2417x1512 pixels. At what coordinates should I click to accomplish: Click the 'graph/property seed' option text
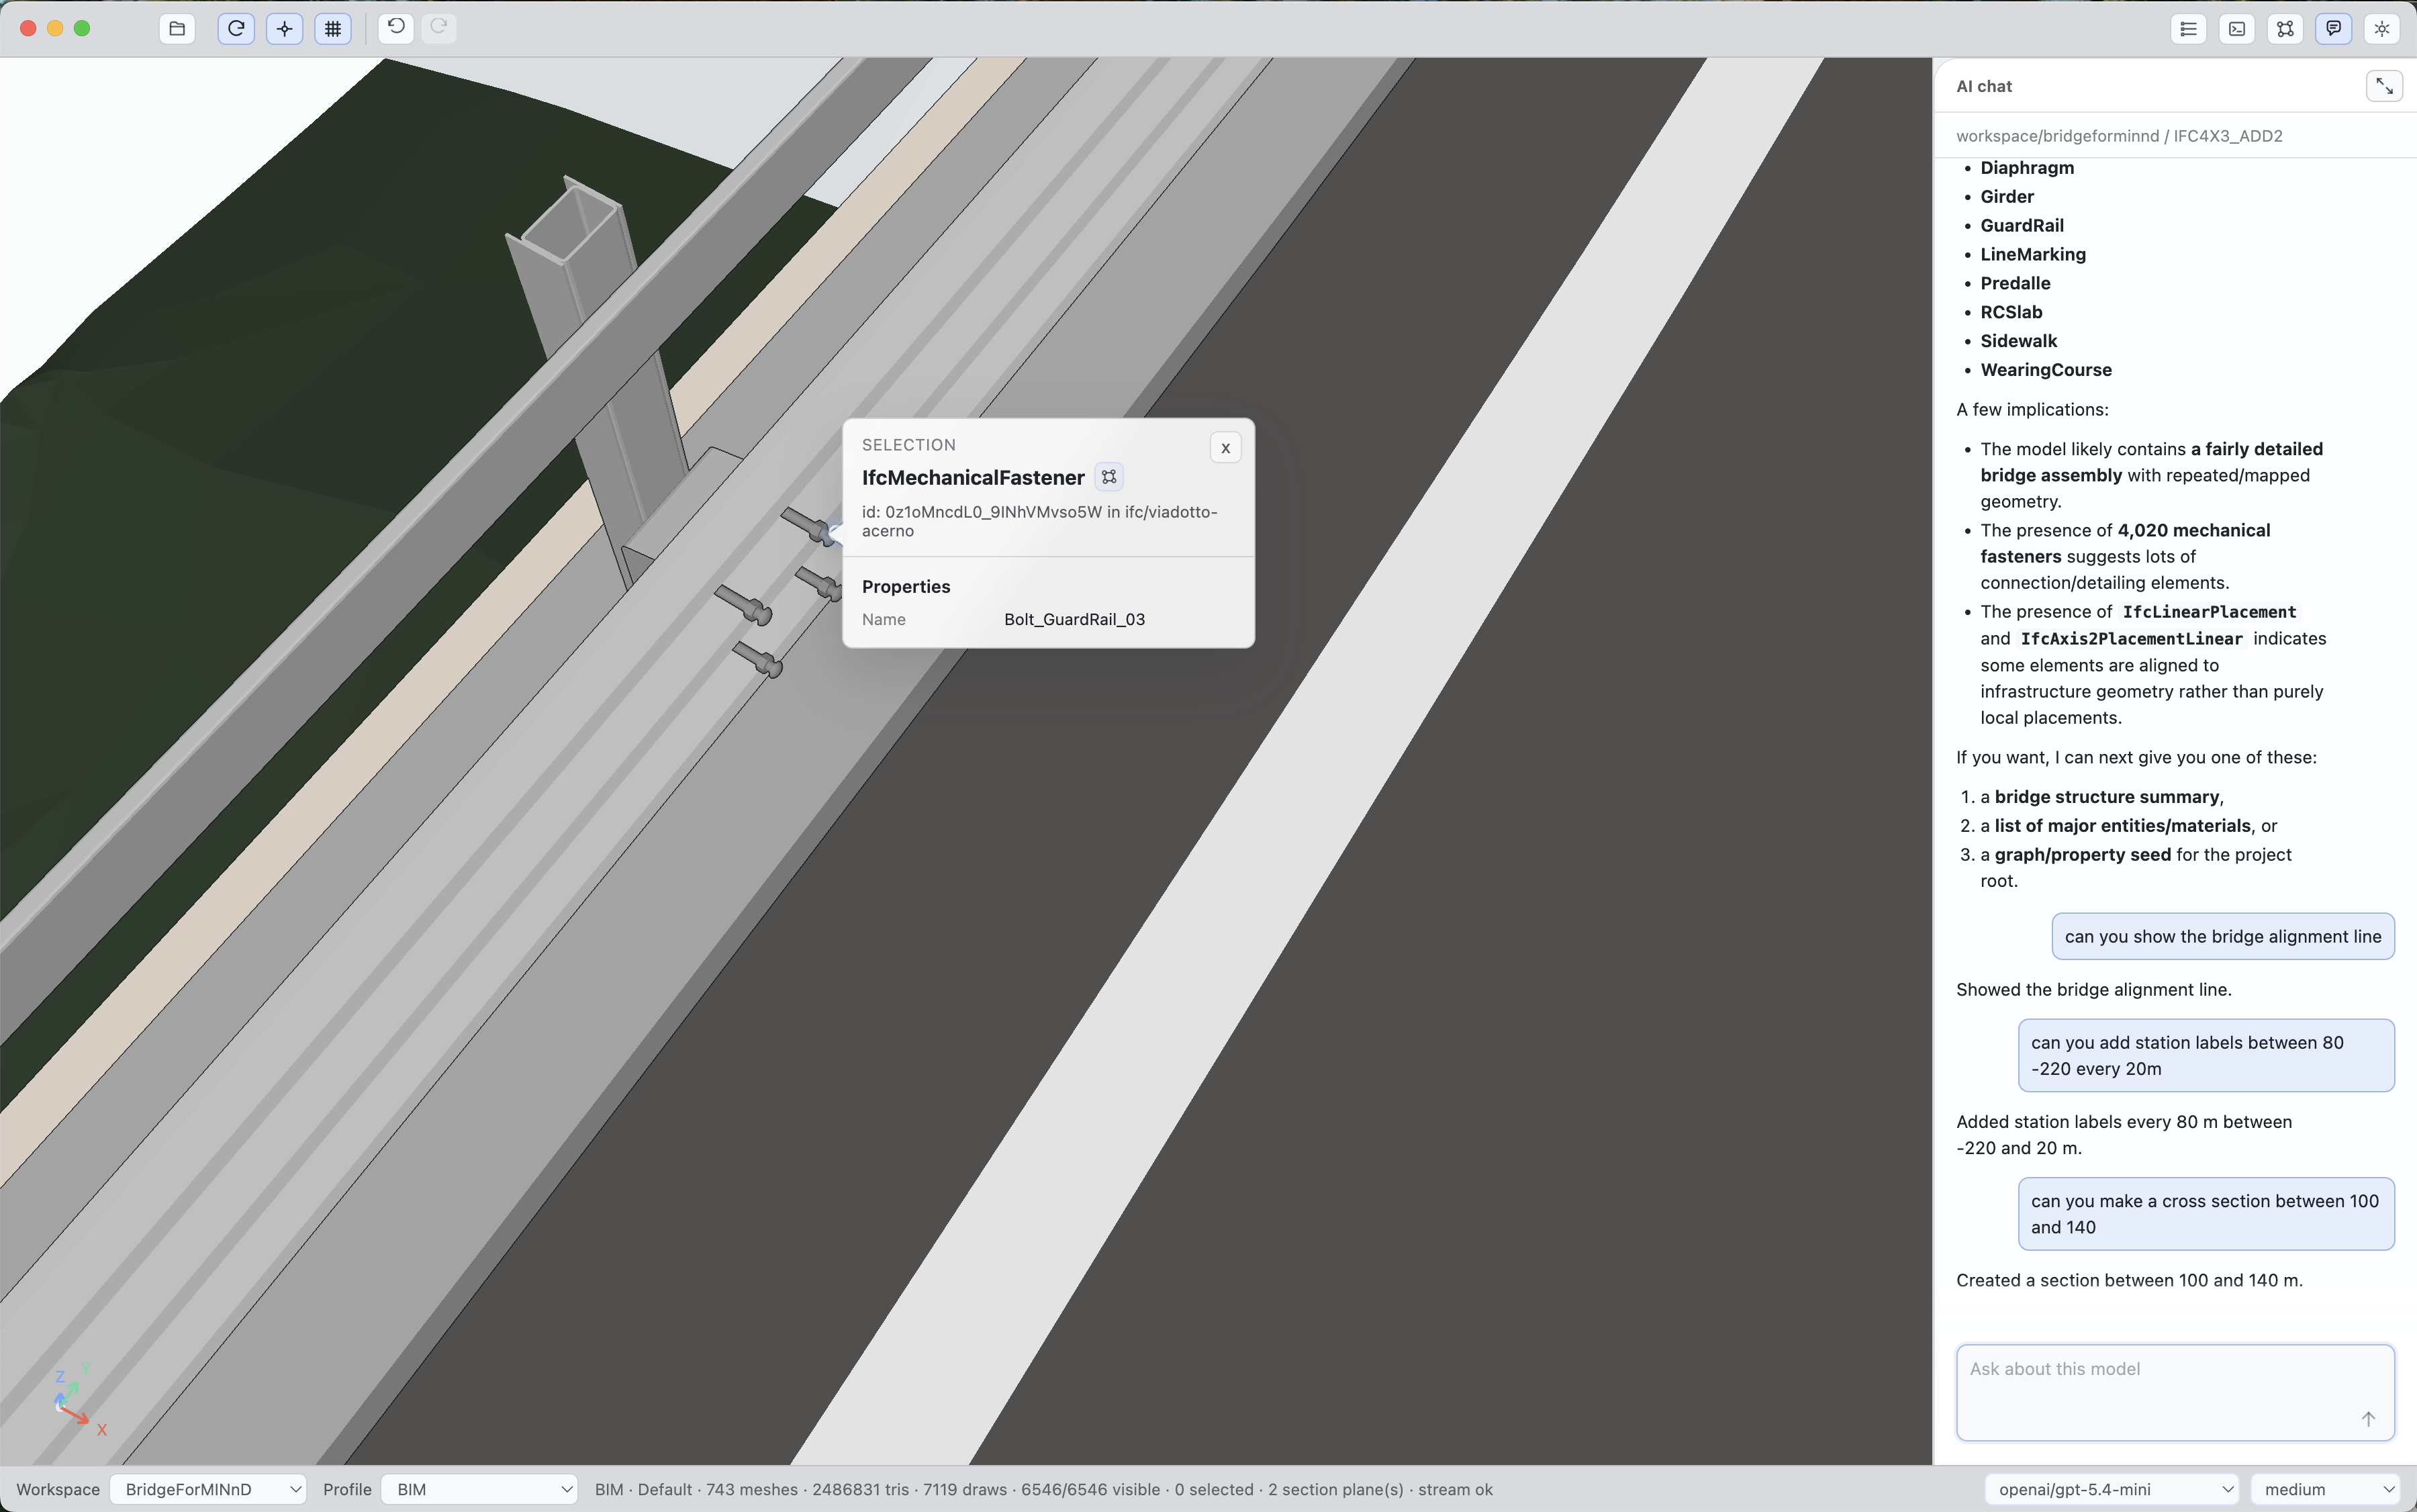[2082, 854]
